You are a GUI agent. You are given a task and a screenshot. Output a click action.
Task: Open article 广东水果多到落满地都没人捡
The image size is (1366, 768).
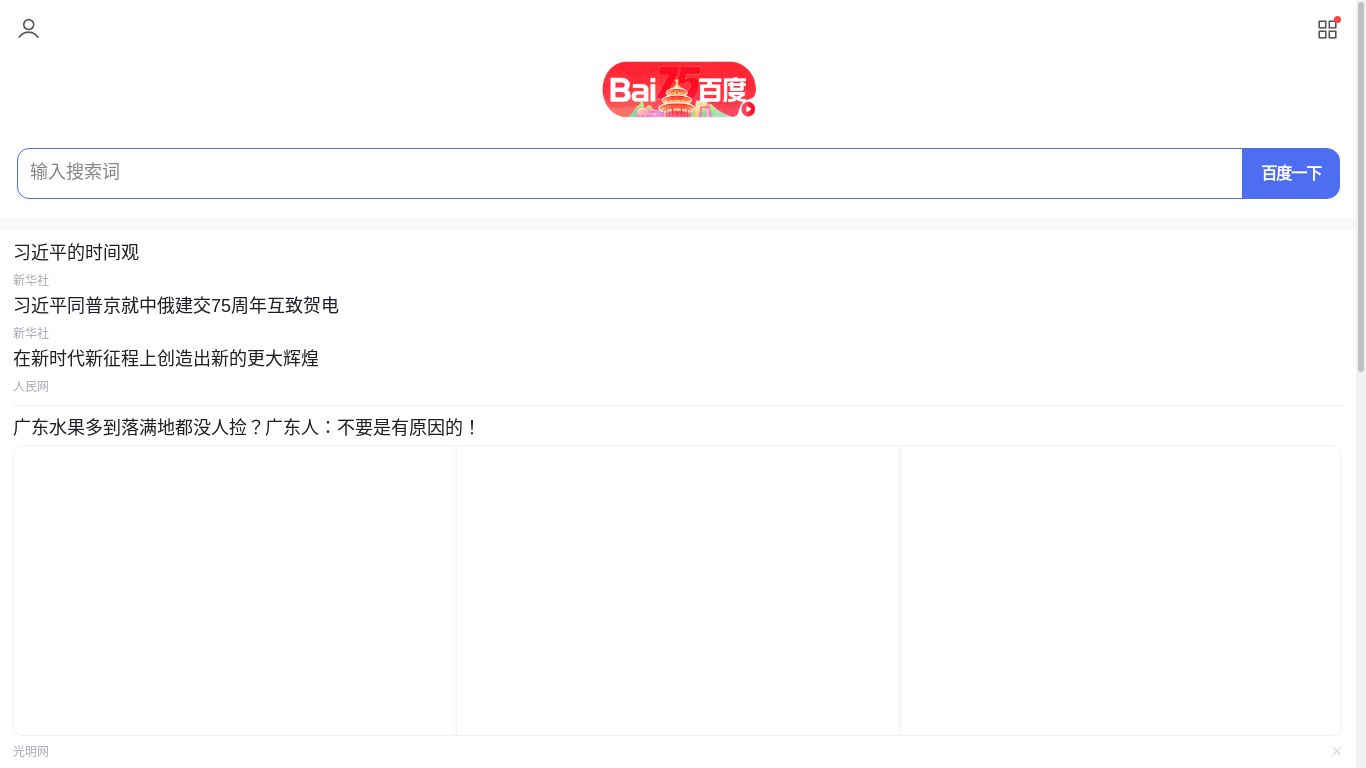[246, 427]
